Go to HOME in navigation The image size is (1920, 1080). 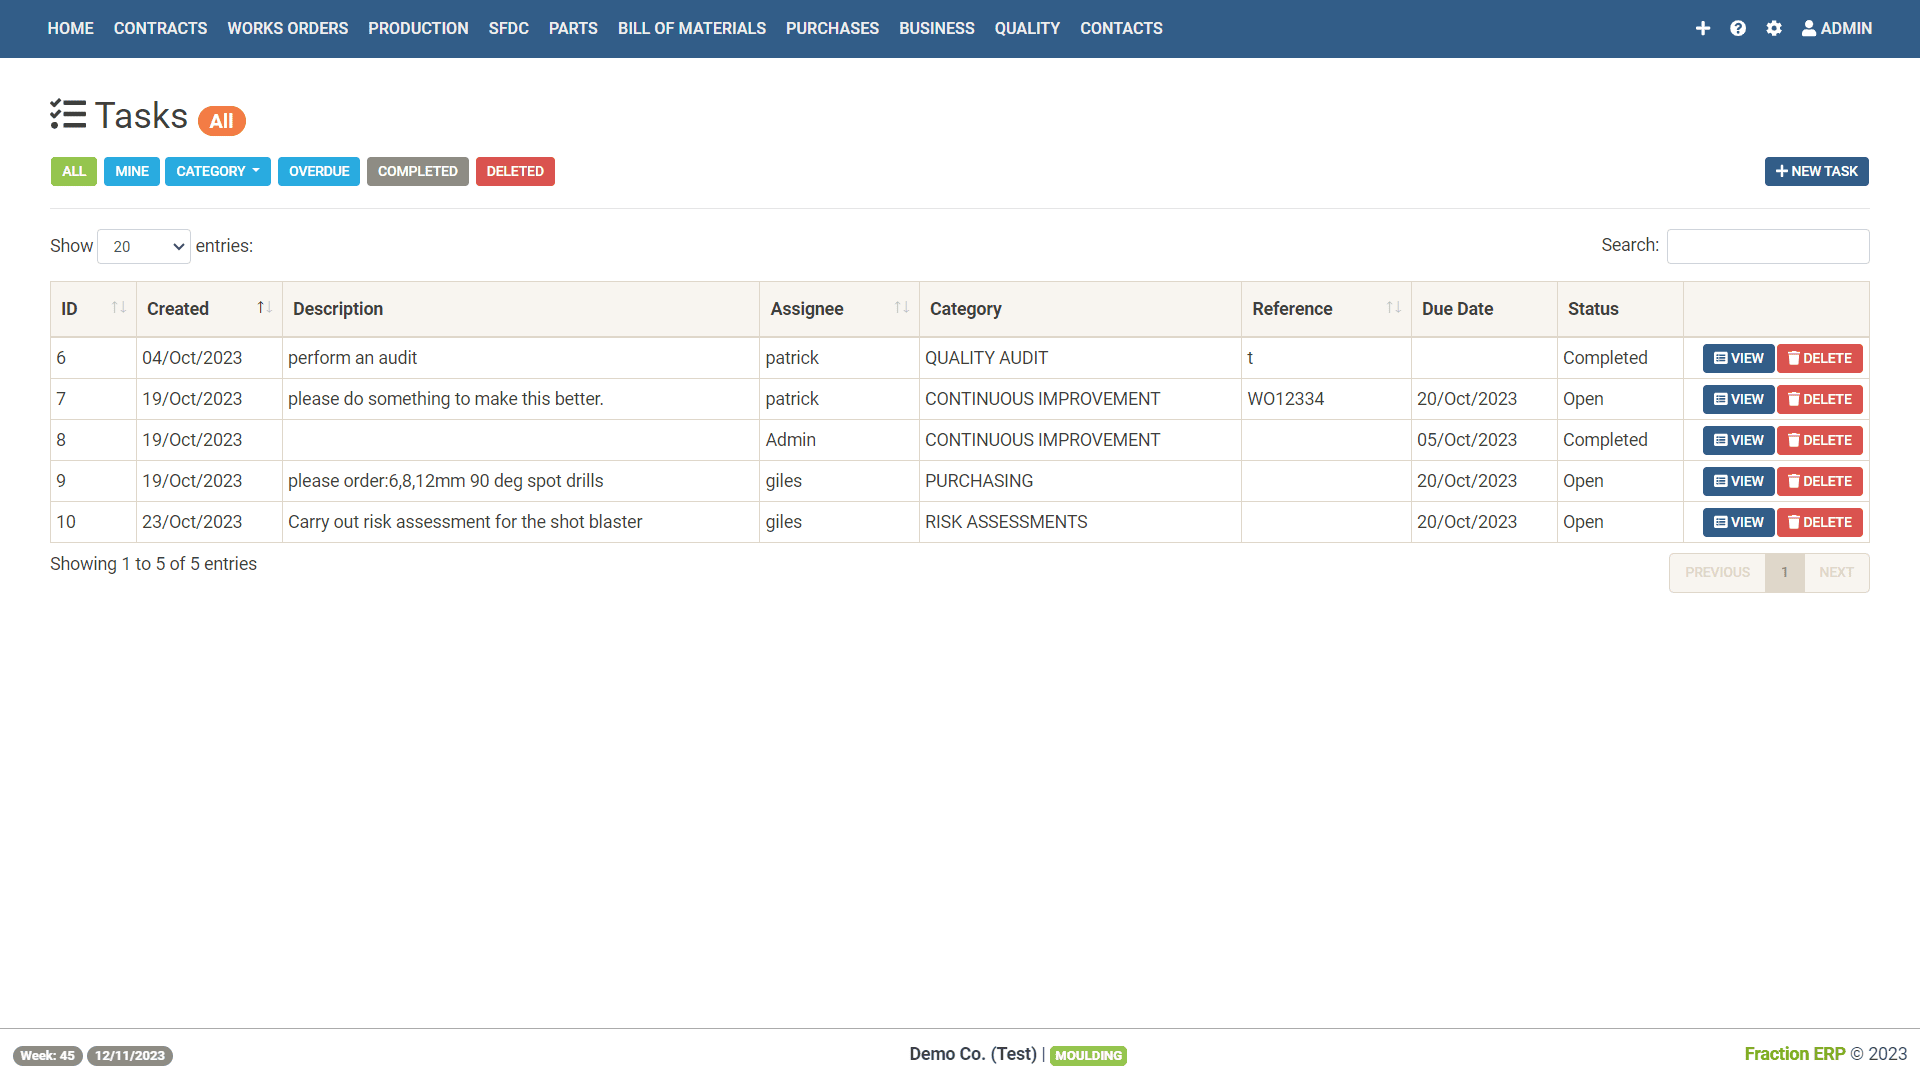tap(70, 28)
